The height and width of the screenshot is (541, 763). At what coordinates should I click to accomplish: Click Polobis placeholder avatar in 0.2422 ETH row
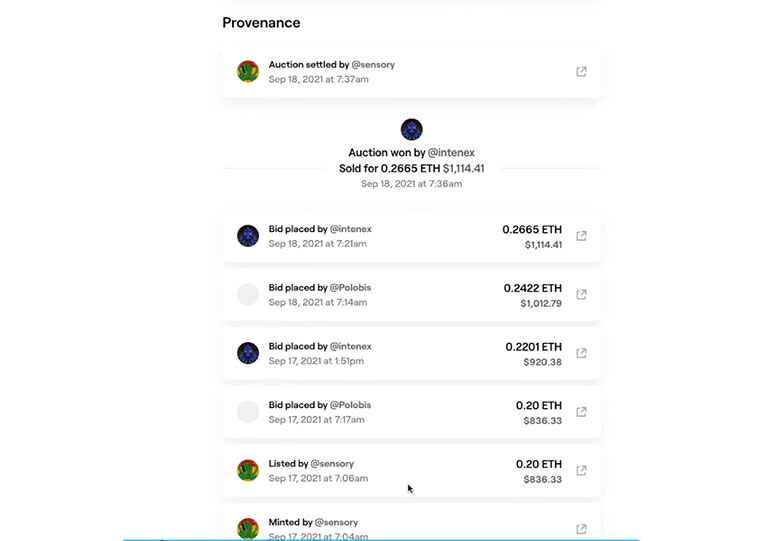(248, 295)
